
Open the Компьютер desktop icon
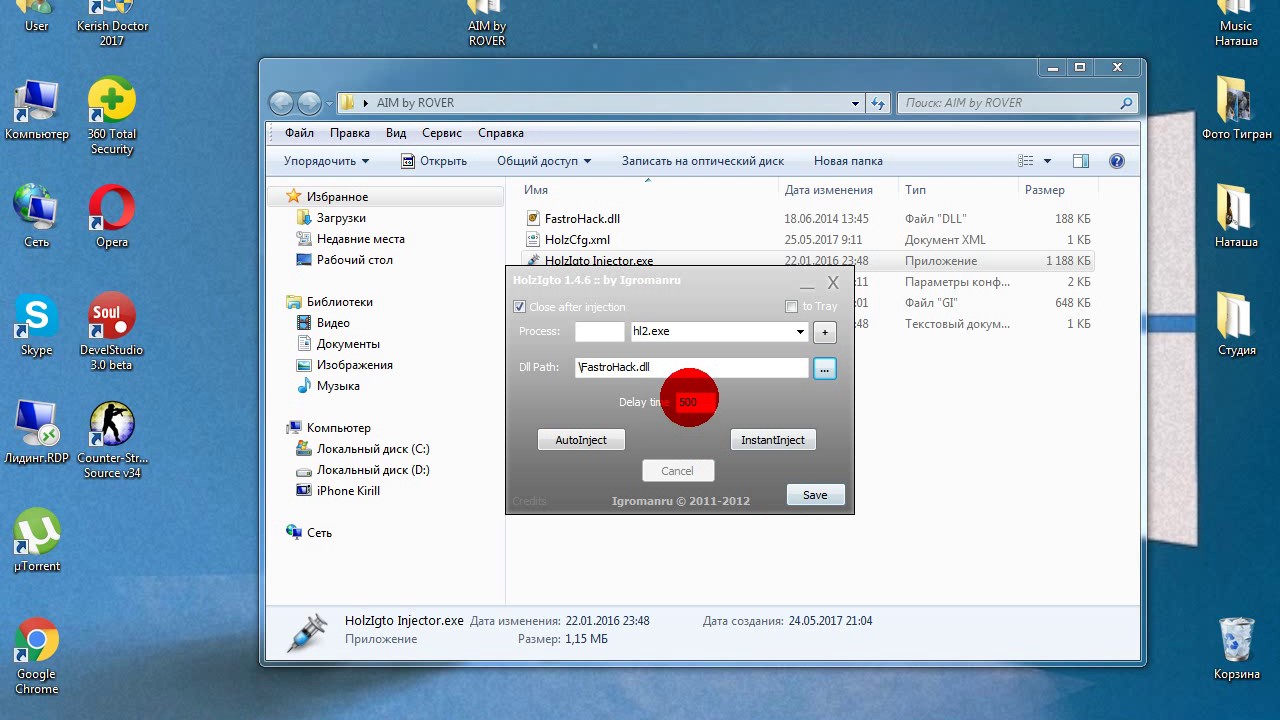pyautogui.click(x=37, y=108)
